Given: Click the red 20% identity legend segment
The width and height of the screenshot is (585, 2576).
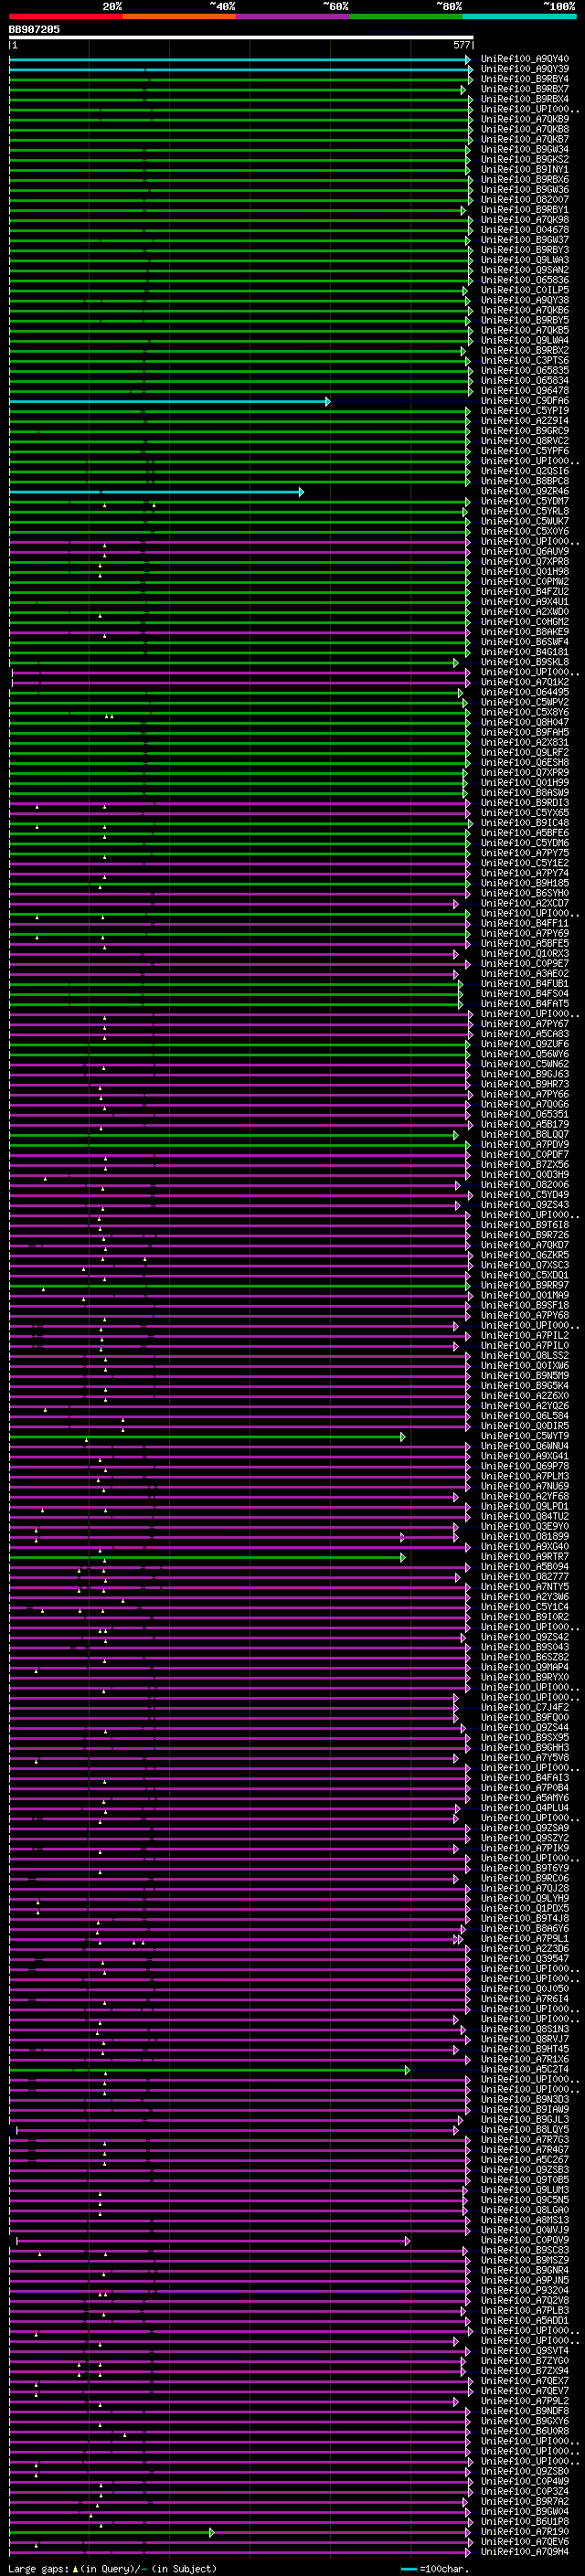Looking at the screenshot, I should coord(66,16).
